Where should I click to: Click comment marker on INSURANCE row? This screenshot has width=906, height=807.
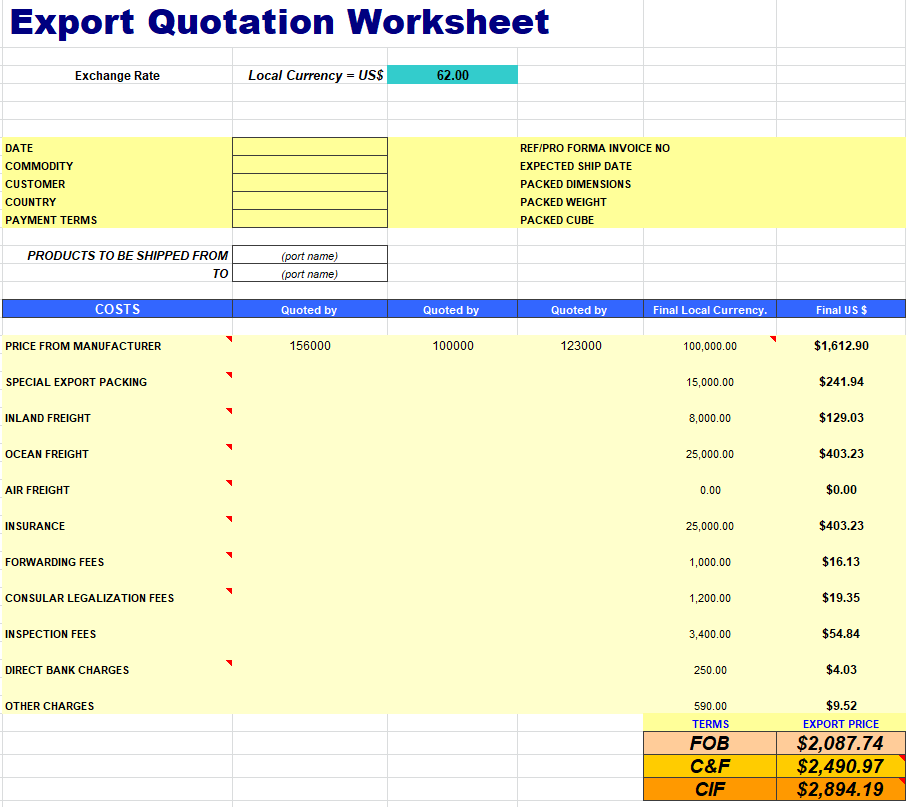pos(229,519)
